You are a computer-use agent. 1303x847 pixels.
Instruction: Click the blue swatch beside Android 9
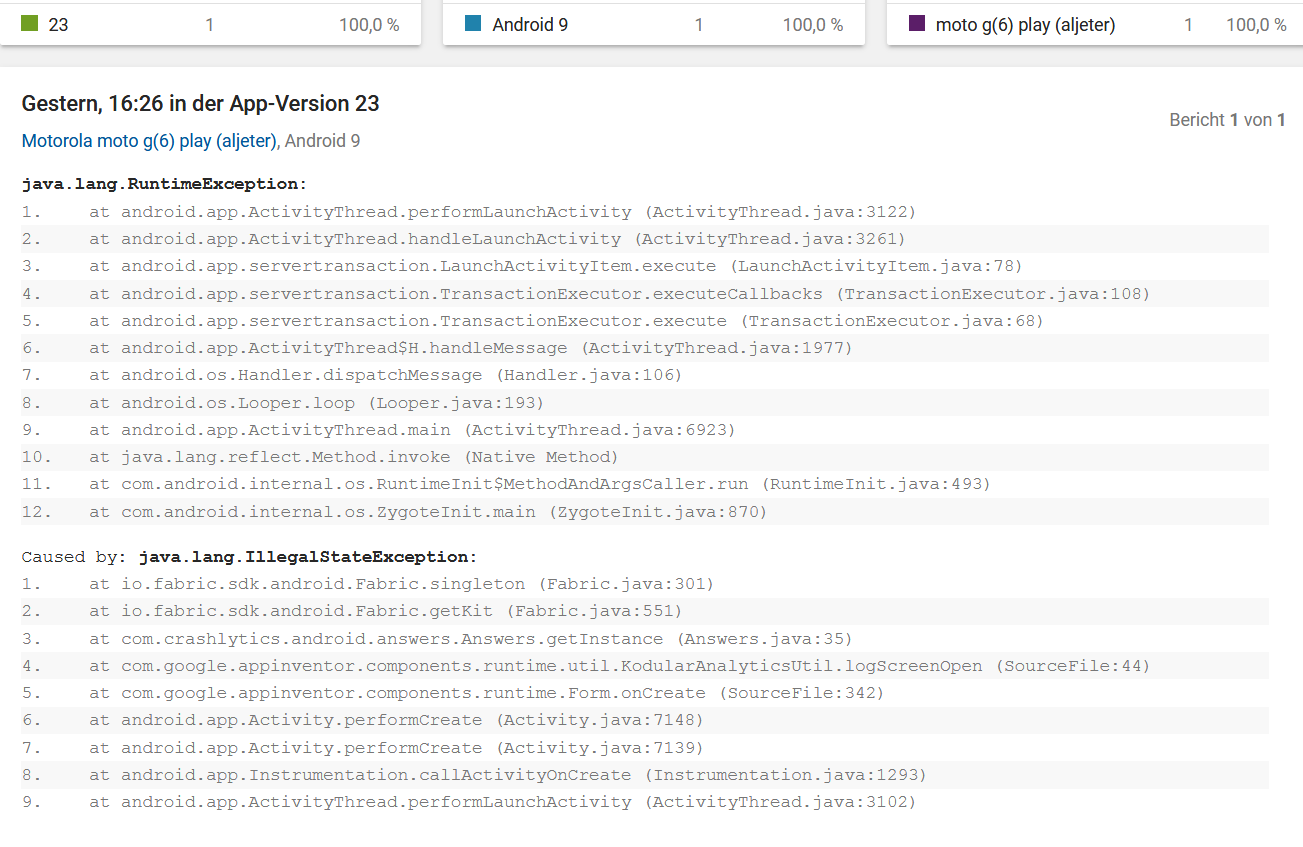(x=473, y=23)
